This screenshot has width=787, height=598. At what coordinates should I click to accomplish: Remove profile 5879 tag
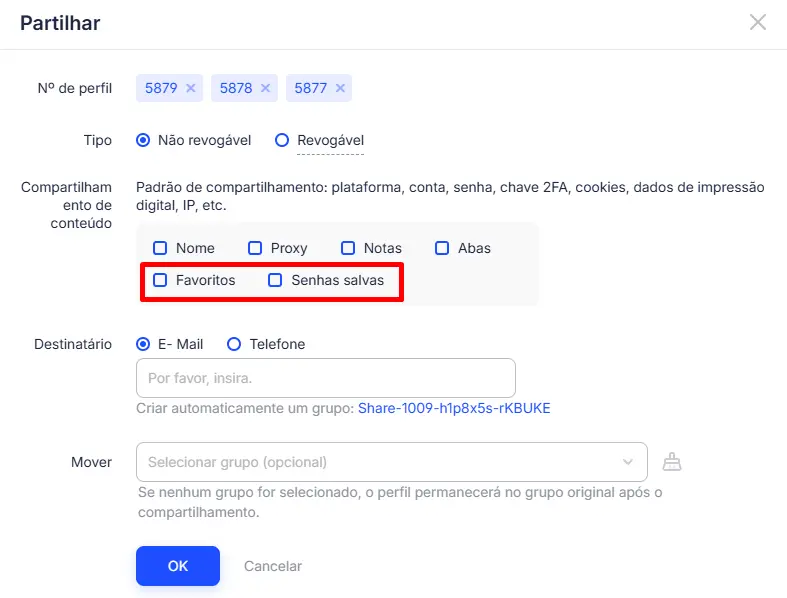[x=190, y=88]
